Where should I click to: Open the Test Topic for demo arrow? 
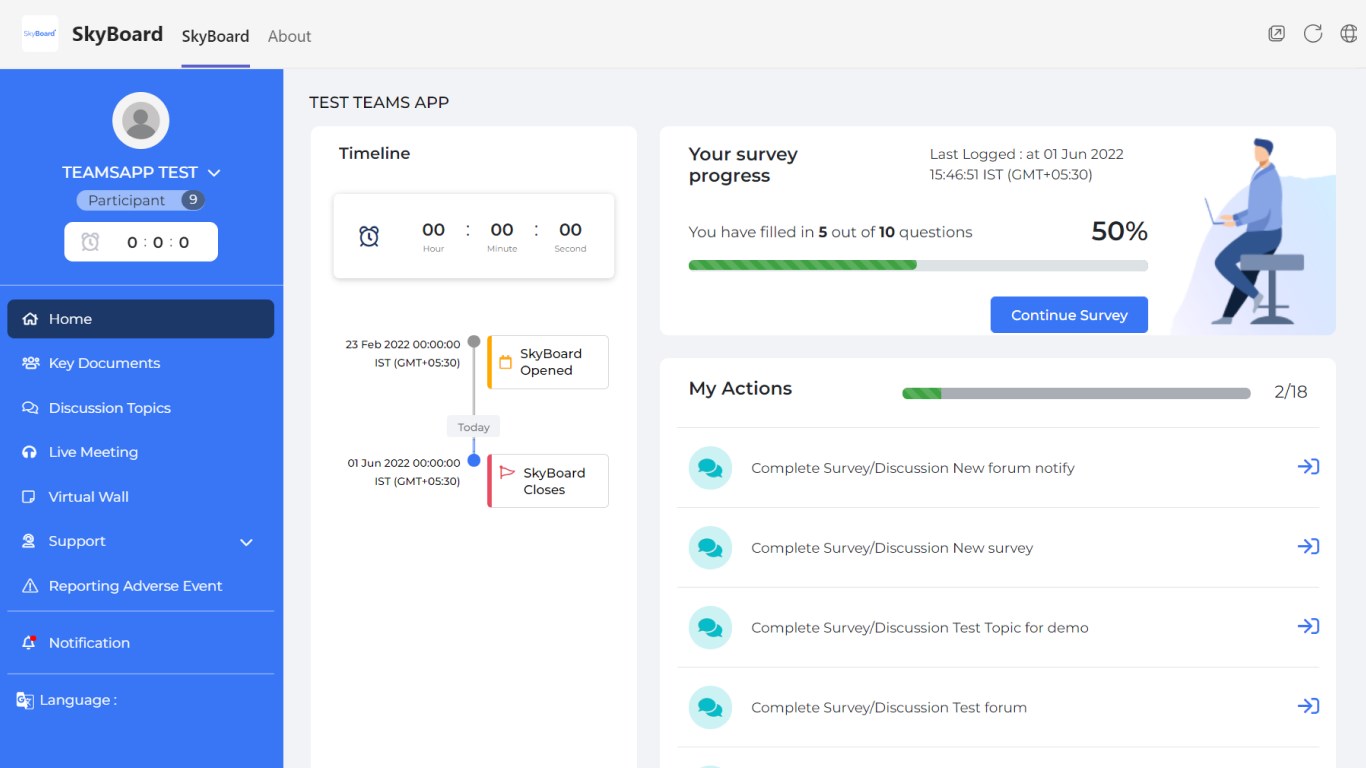1308,626
